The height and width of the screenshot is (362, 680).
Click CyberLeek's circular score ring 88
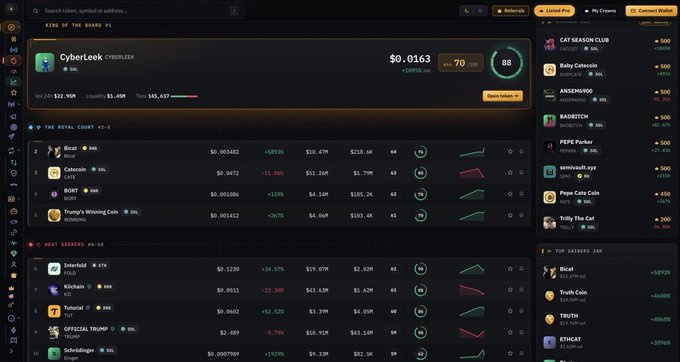coord(507,63)
